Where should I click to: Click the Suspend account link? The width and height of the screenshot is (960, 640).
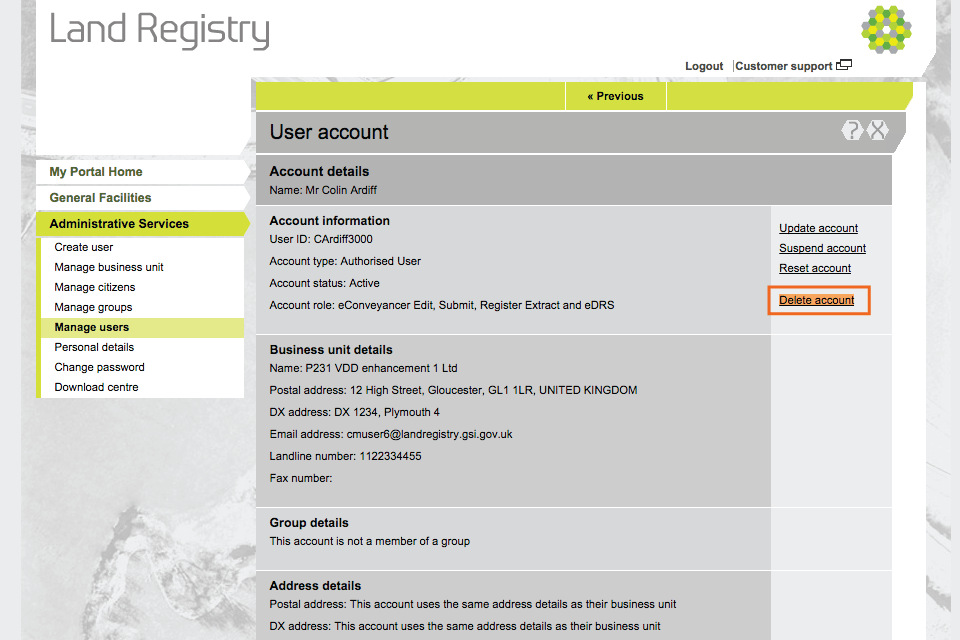tap(822, 248)
